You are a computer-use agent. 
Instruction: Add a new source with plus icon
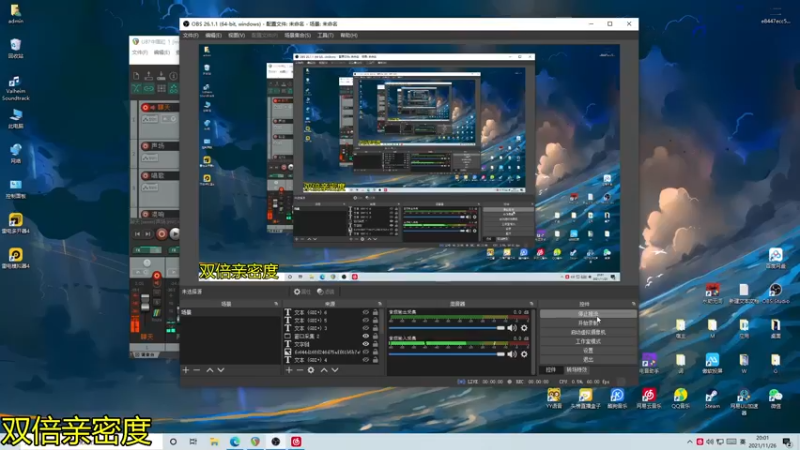click(289, 370)
